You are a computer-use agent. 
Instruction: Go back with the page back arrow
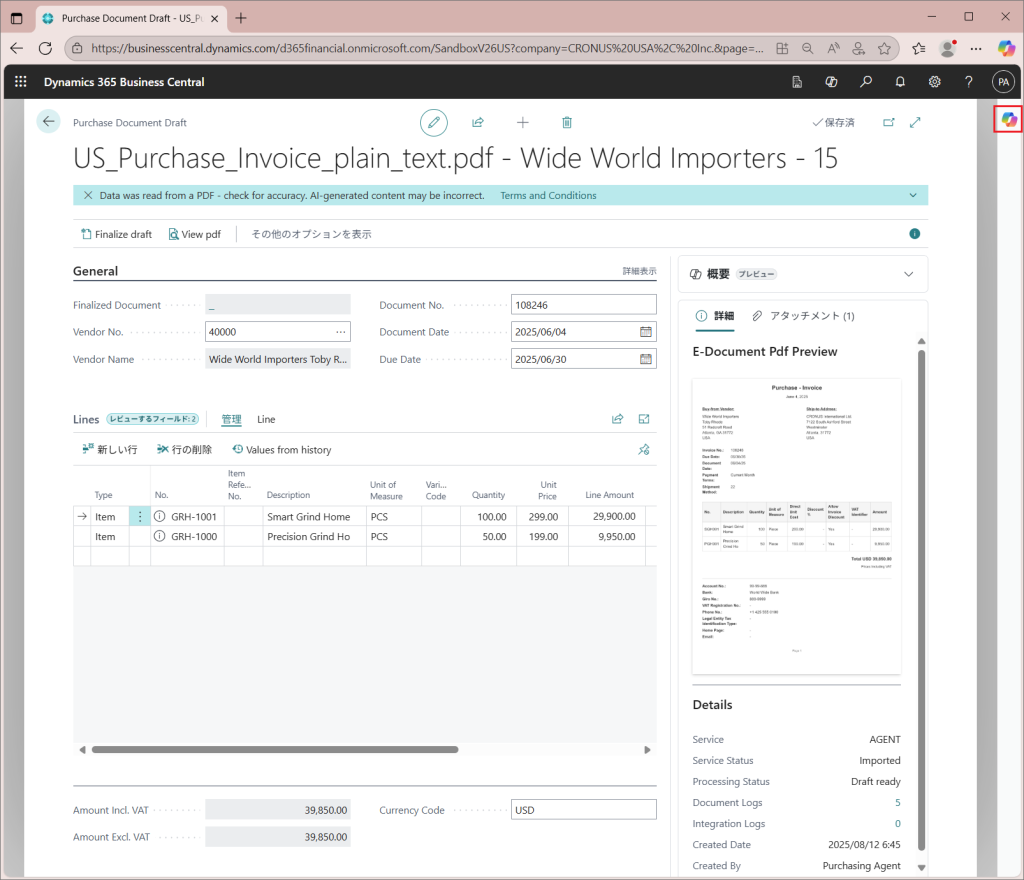(x=48, y=121)
